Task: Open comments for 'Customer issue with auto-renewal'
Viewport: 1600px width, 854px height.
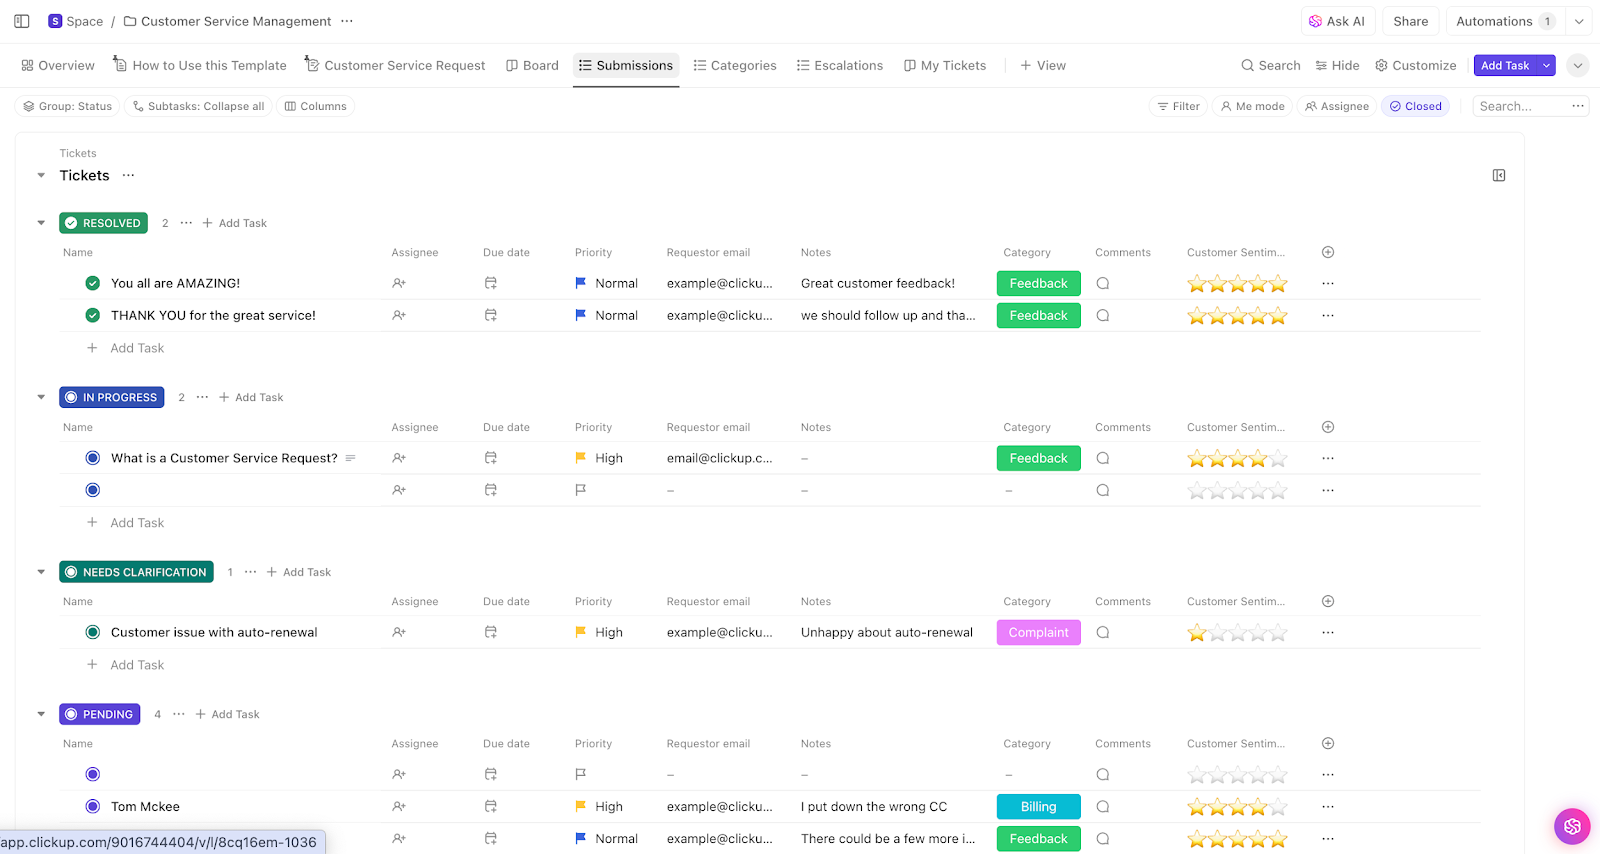Action: (1102, 632)
